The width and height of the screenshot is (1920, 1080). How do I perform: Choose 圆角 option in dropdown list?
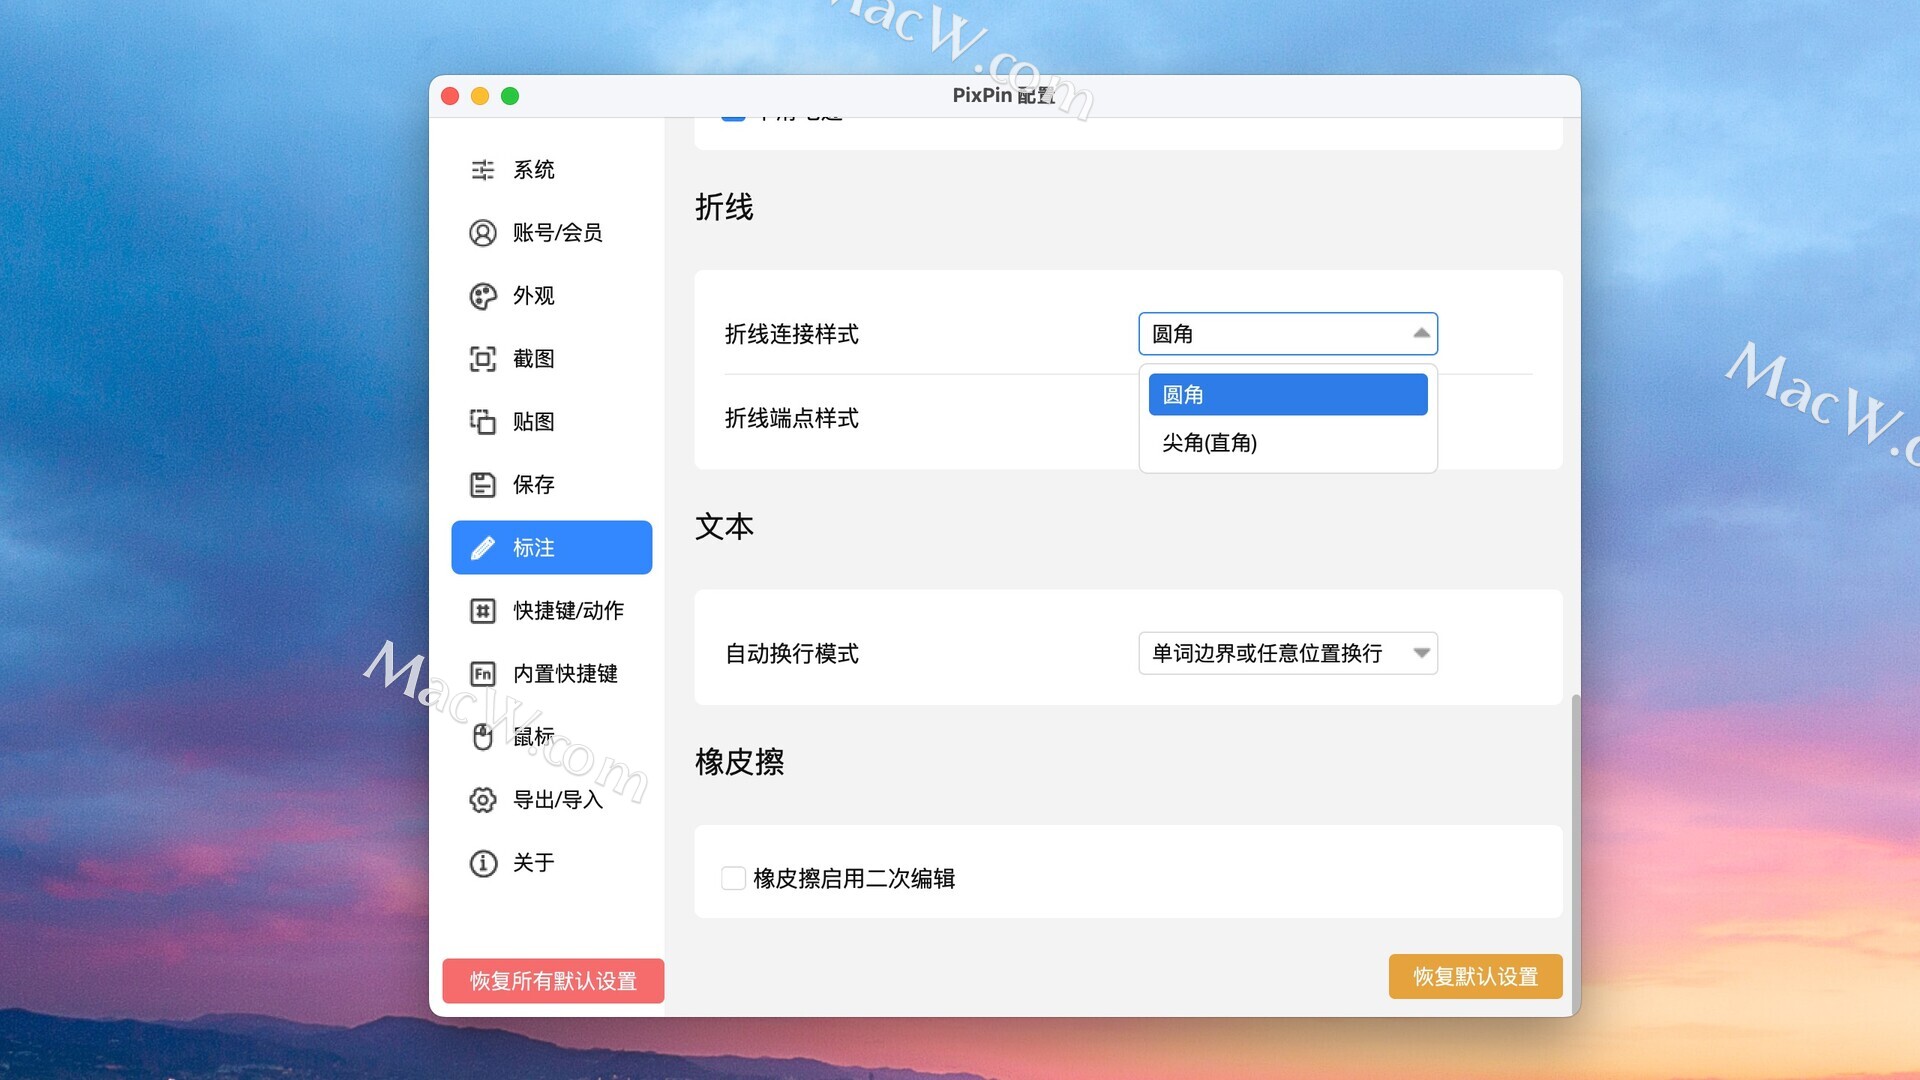(x=1287, y=395)
